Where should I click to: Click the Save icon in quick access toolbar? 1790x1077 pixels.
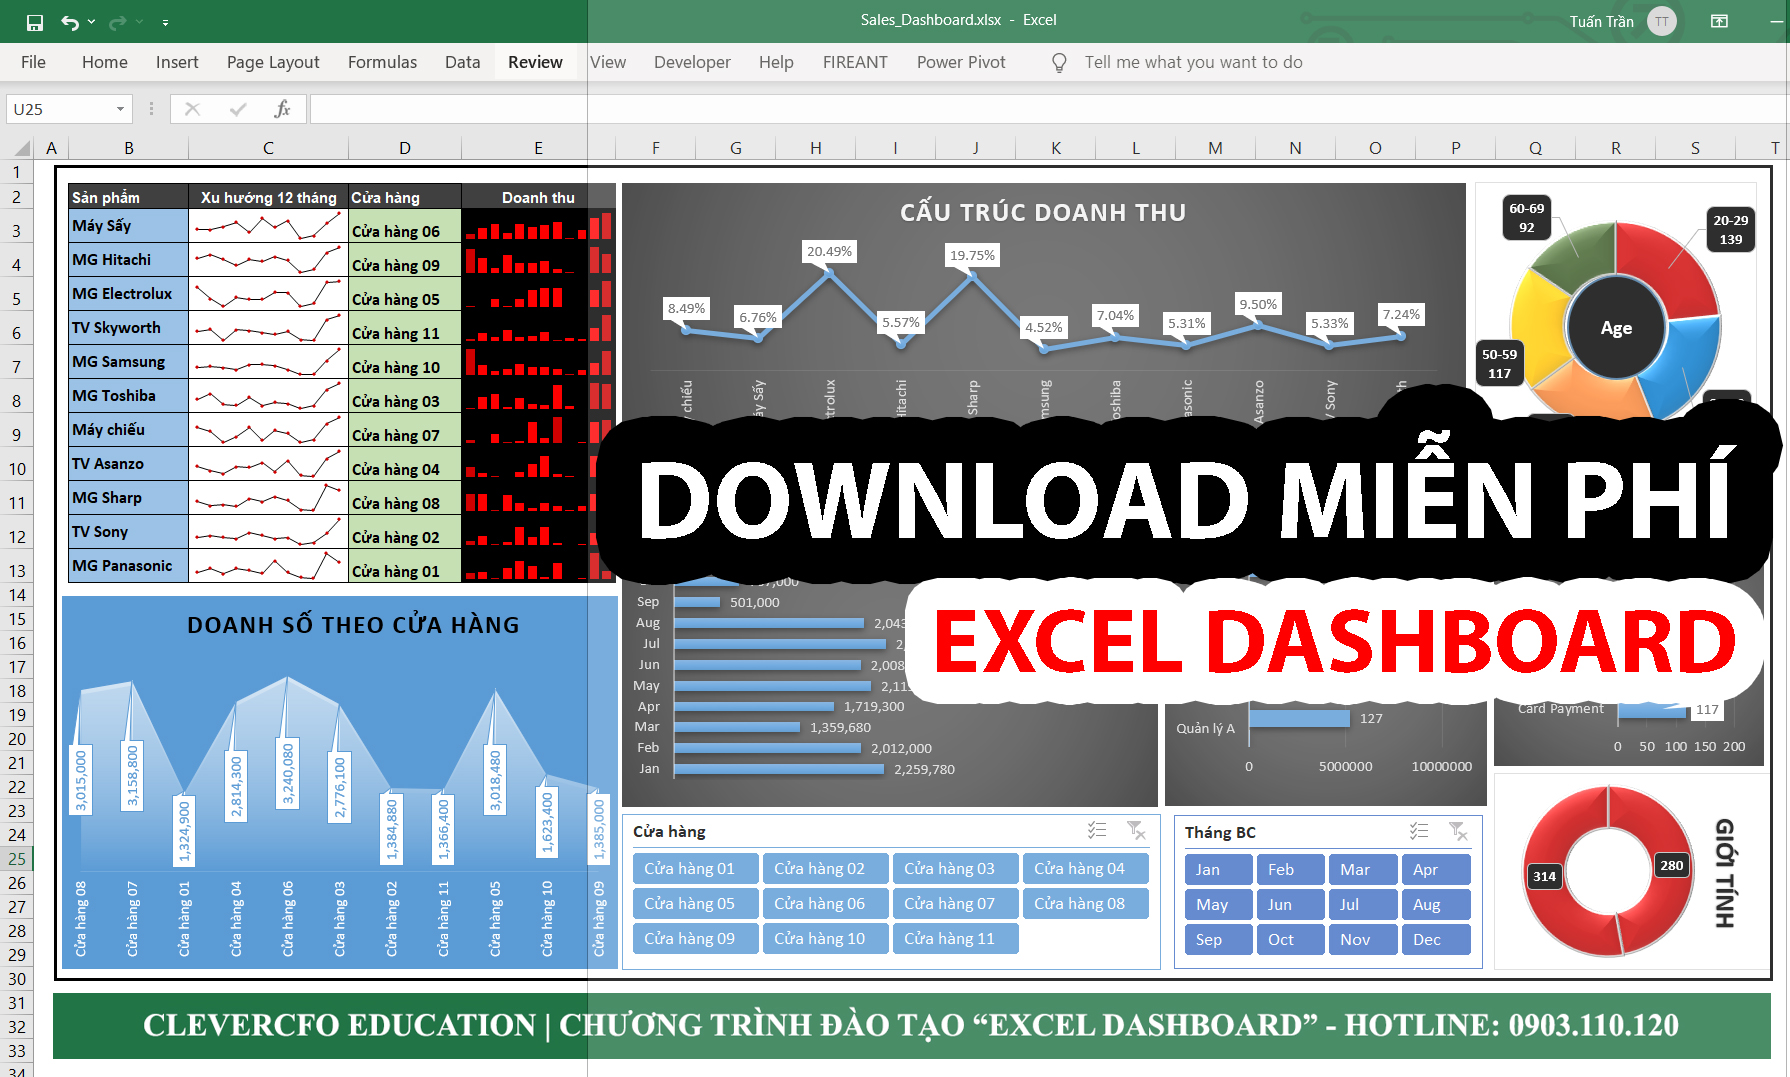coord(35,22)
